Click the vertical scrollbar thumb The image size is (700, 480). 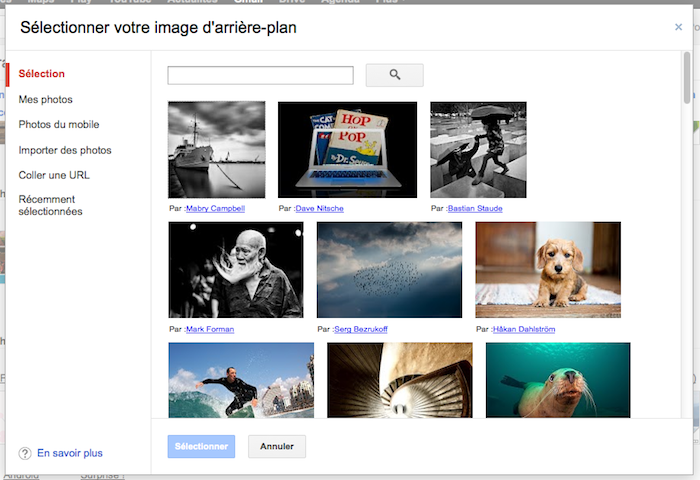tap(687, 78)
